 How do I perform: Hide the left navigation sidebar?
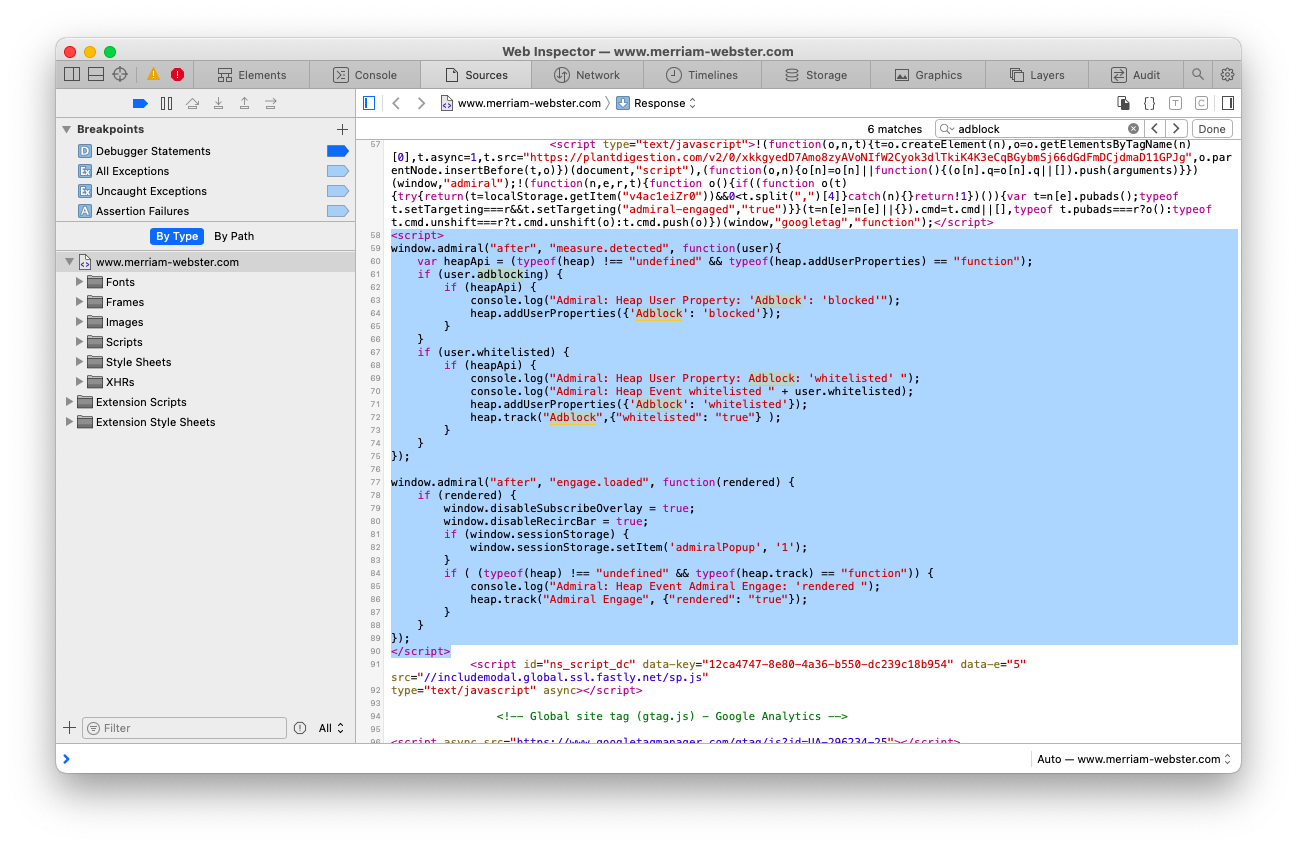[x=369, y=103]
